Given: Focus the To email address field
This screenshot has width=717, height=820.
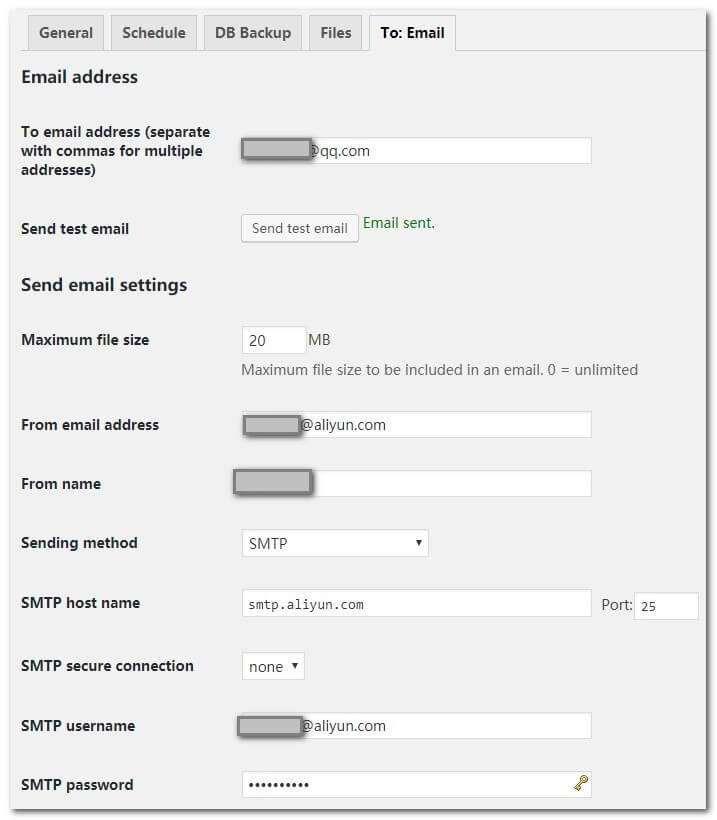Looking at the screenshot, I should pos(450,151).
